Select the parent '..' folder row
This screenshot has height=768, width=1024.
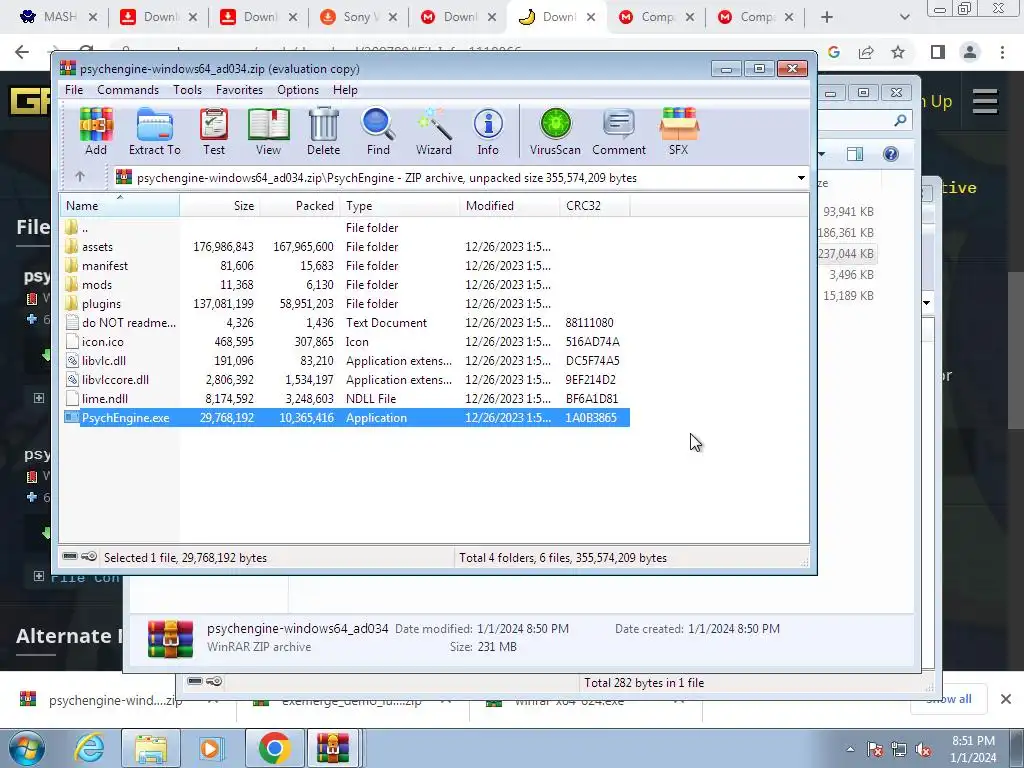[346, 228]
